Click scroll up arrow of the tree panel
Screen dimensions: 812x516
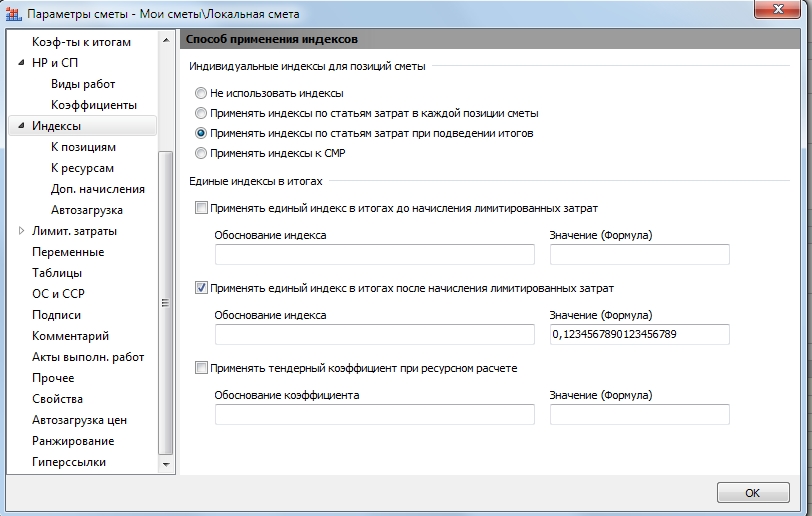click(166, 40)
